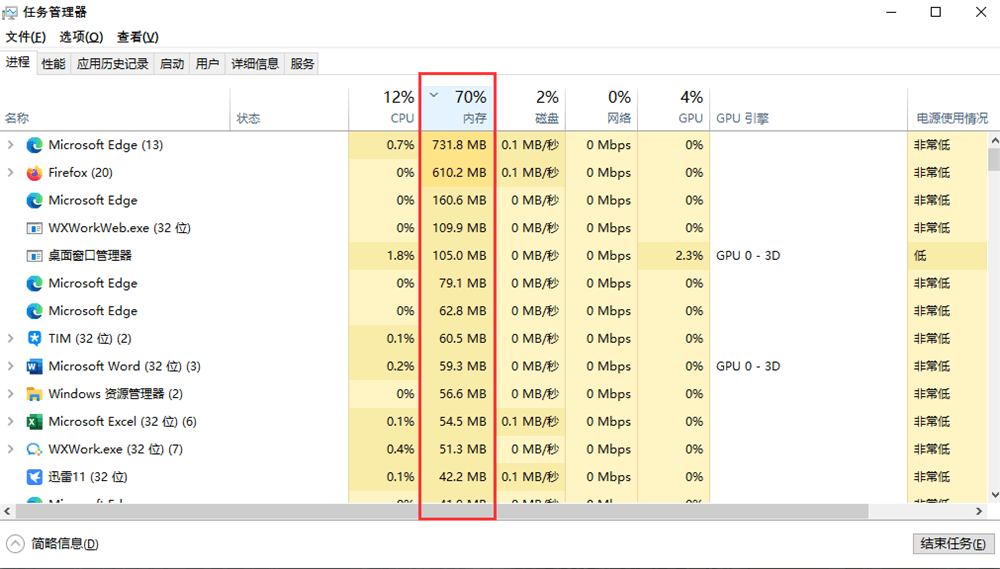
Task: Sort by the 网络 column header
Action: click(601, 107)
